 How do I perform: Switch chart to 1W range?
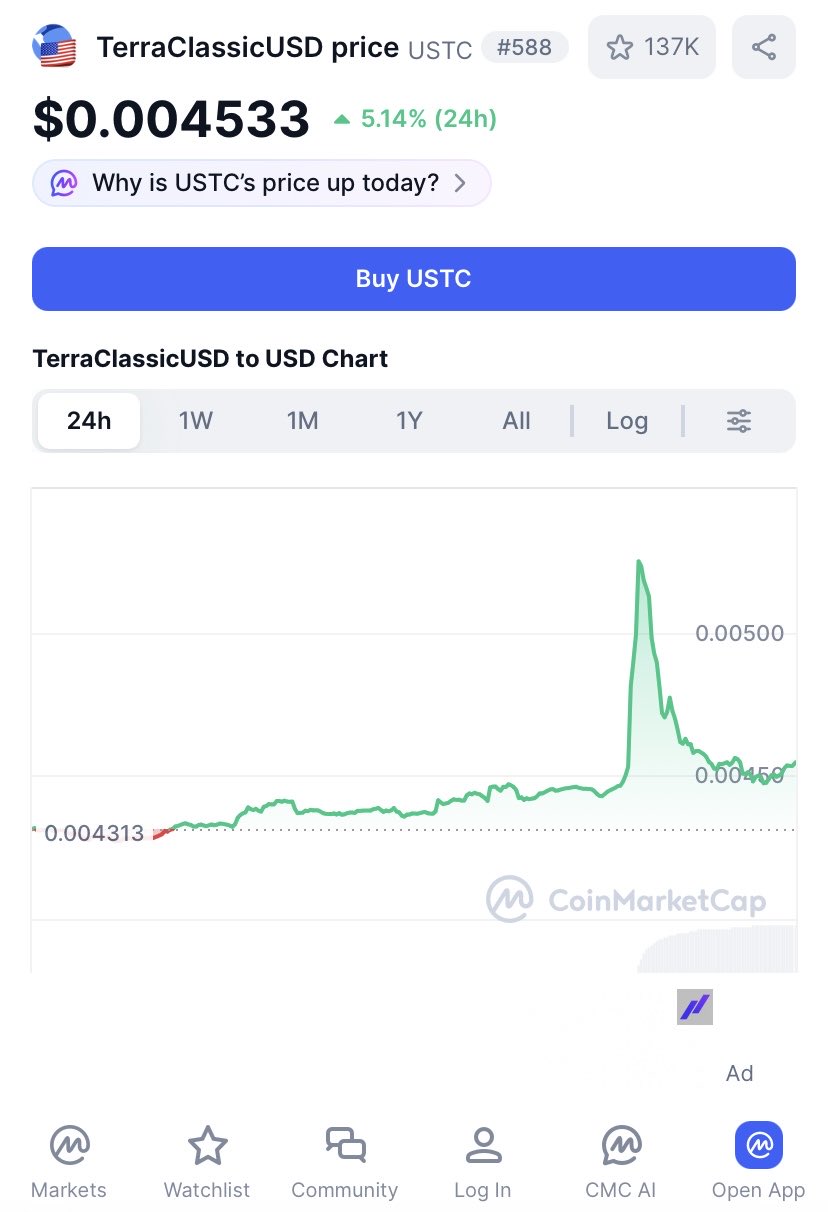196,421
